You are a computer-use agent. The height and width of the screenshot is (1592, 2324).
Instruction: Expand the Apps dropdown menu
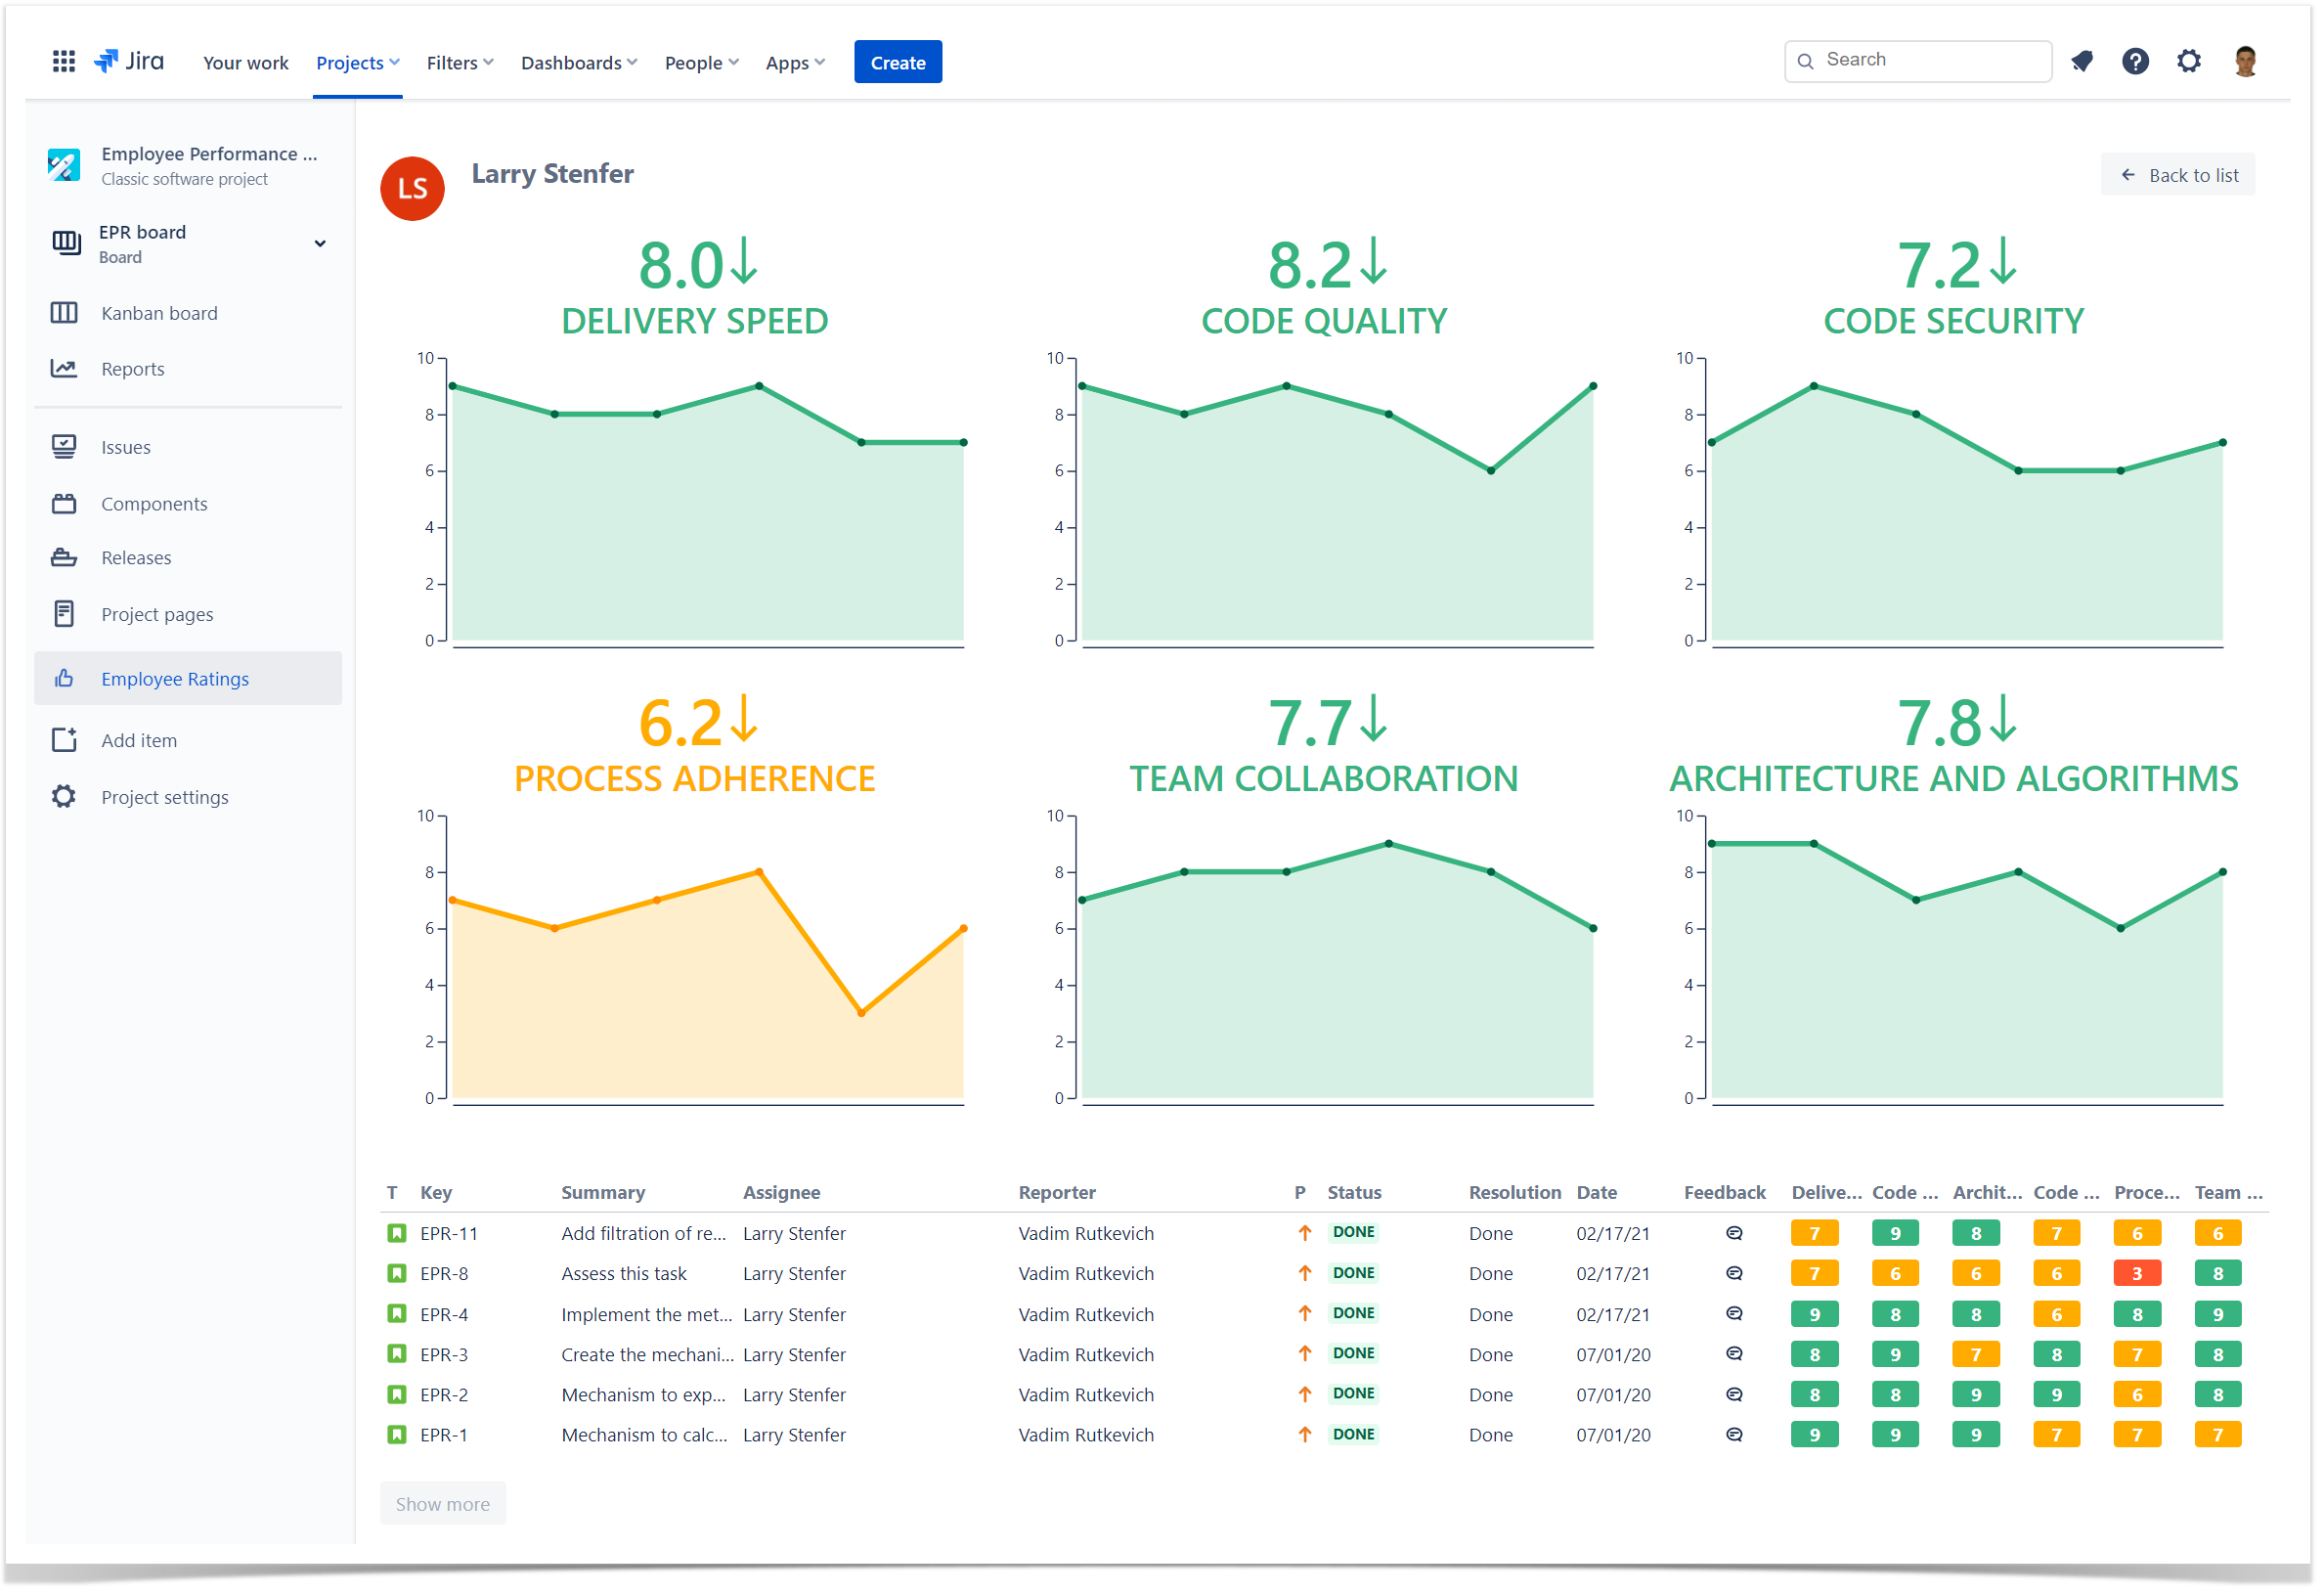pos(797,63)
